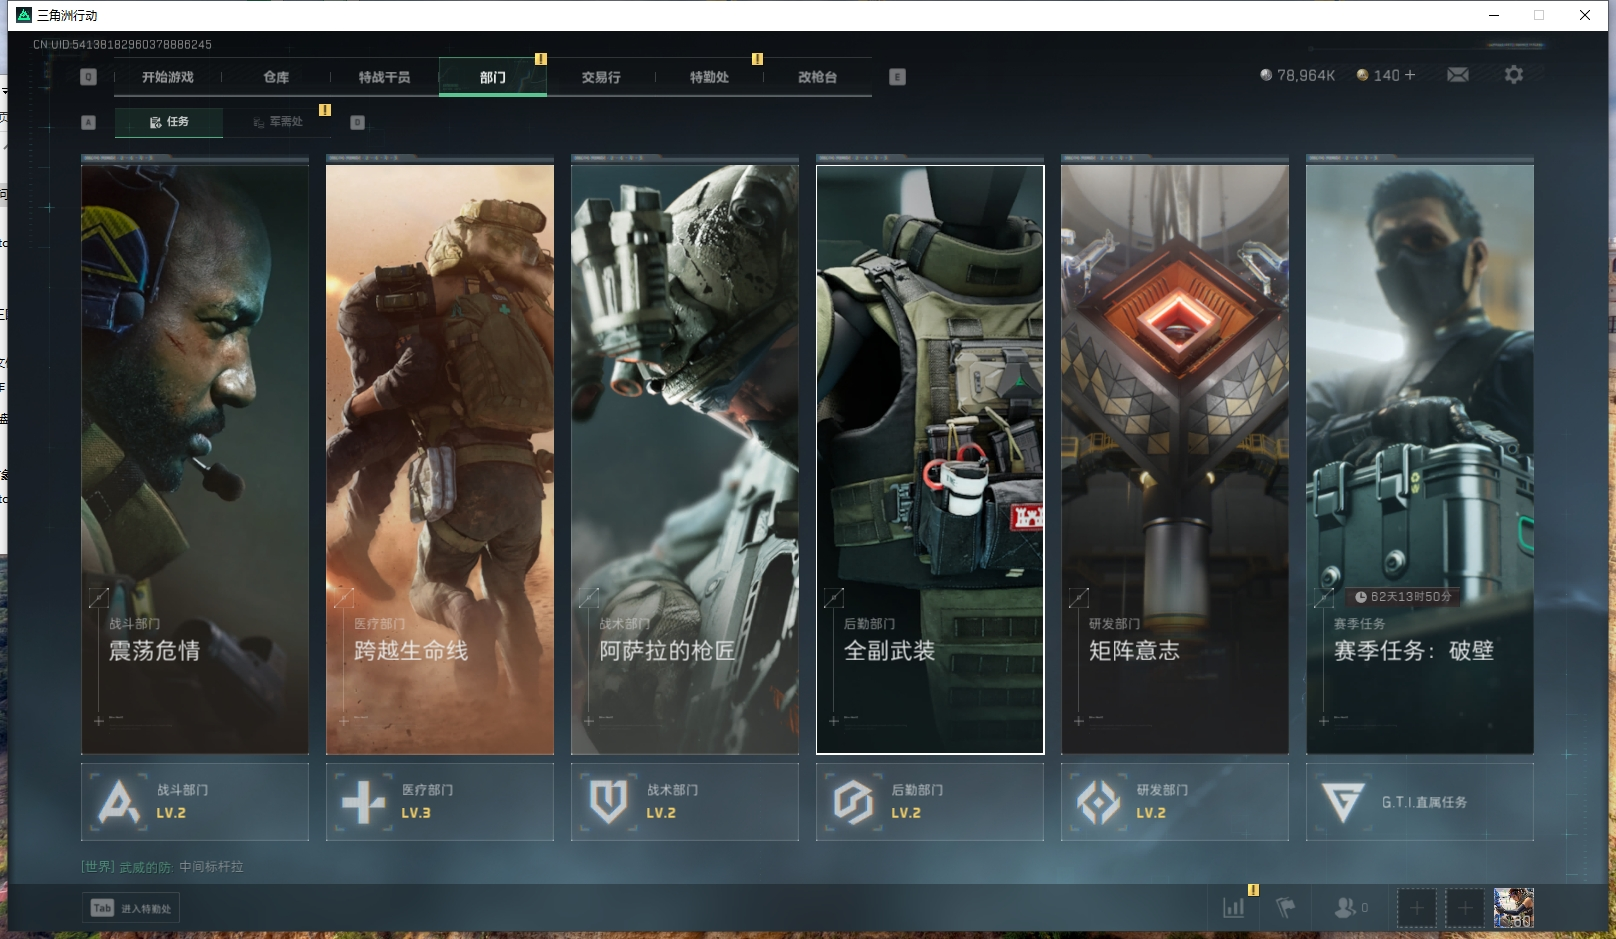Viewport: 1616px width, 939px height.
Task: Click the 震荡危情 card expand corner icon
Action: (99, 598)
